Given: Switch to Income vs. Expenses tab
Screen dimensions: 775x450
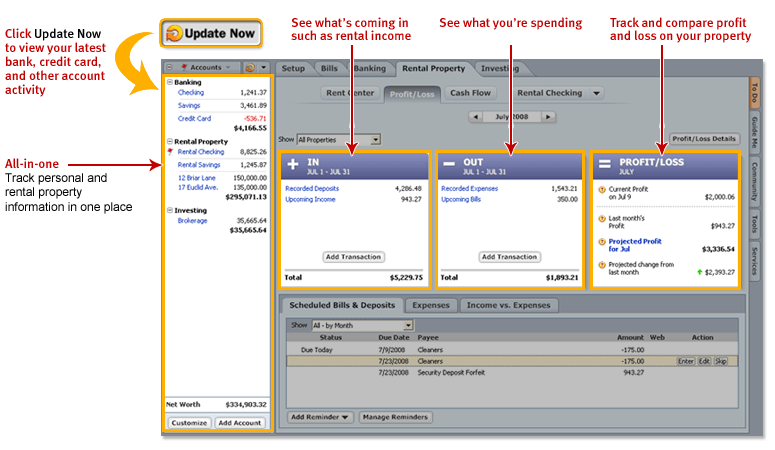Looking at the screenshot, I should click(508, 306).
